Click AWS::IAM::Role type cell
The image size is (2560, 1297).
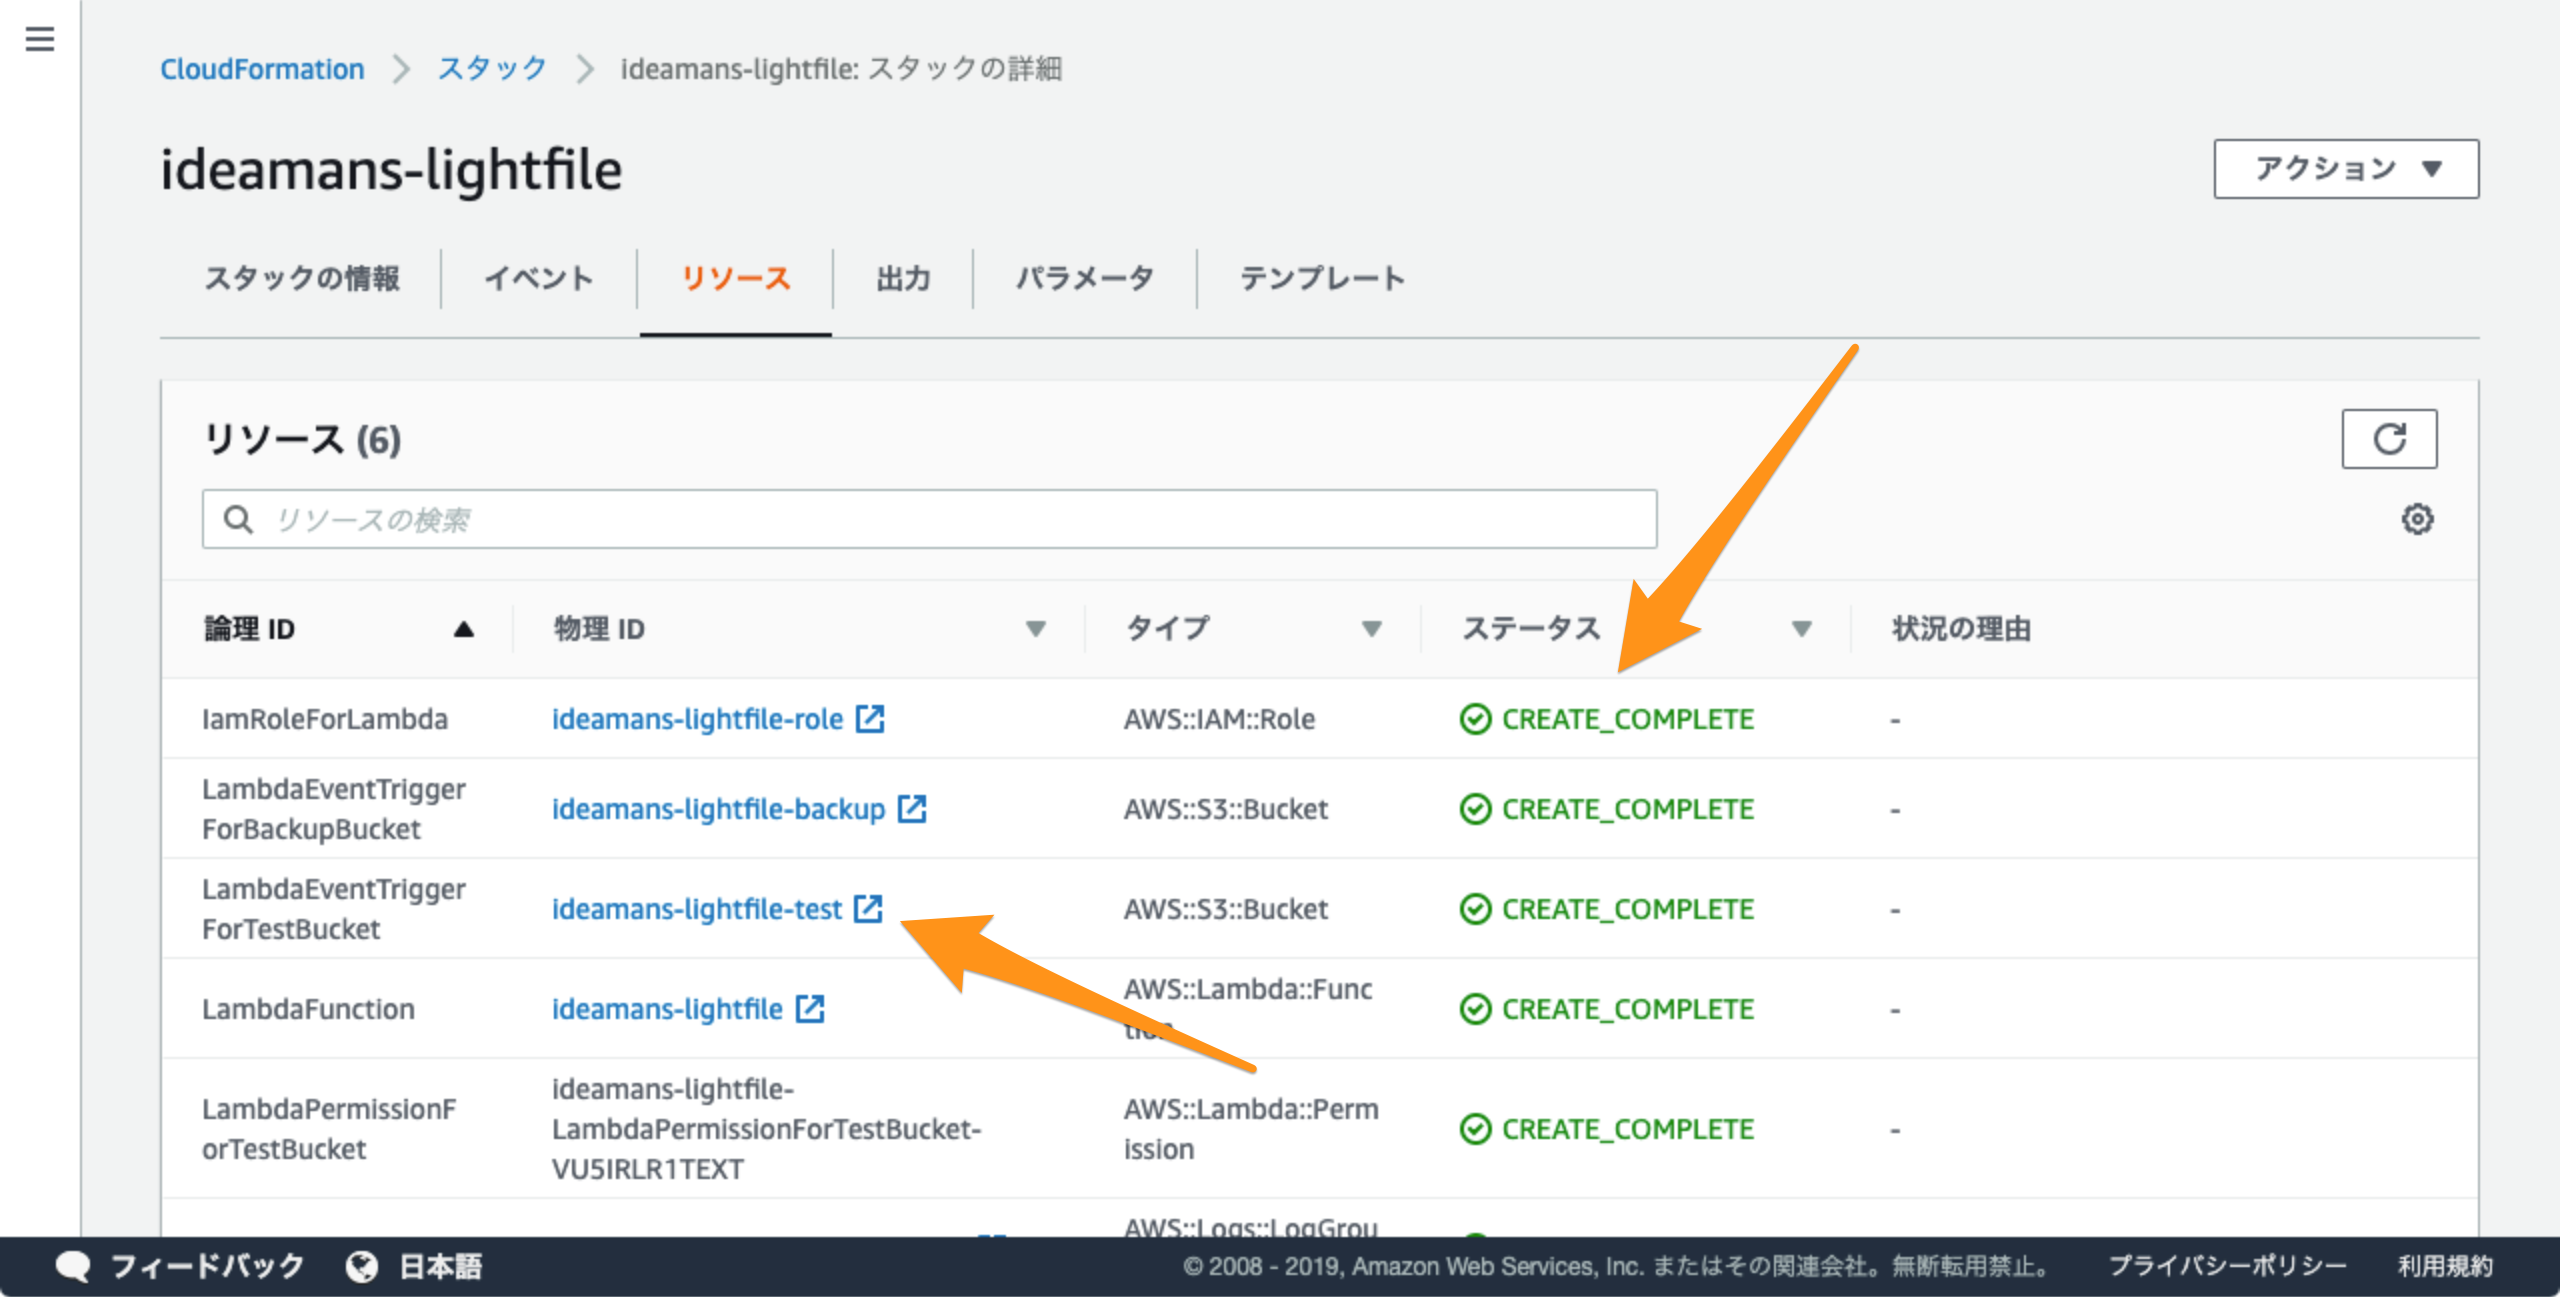point(1219,719)
